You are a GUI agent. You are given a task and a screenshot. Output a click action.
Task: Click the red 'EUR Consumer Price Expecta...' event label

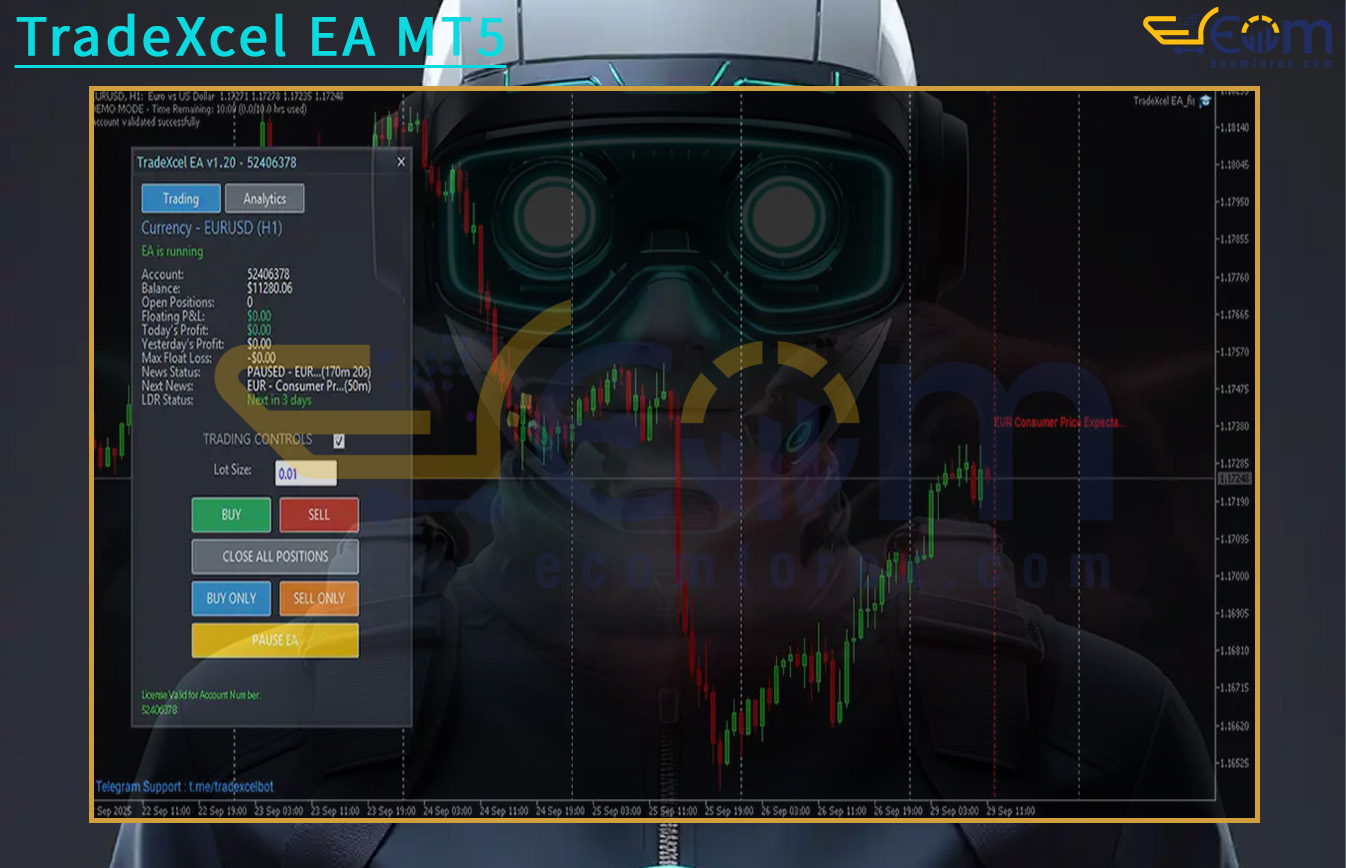(1059, 423)
